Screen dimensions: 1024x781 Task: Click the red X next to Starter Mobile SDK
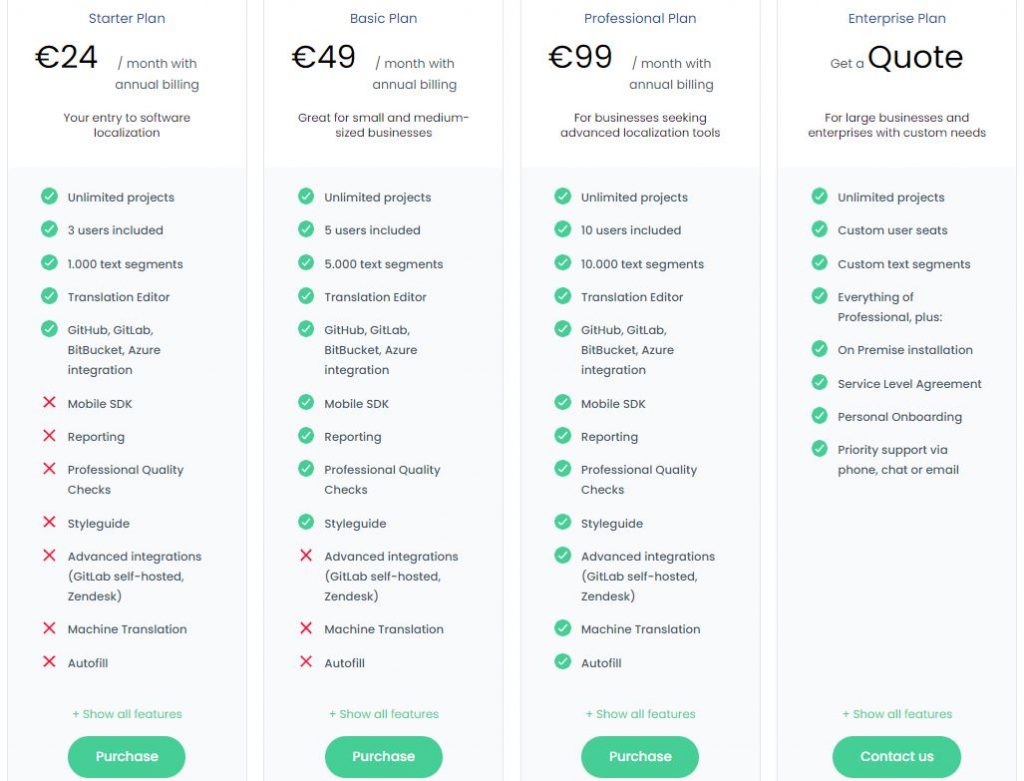[49, 402]
